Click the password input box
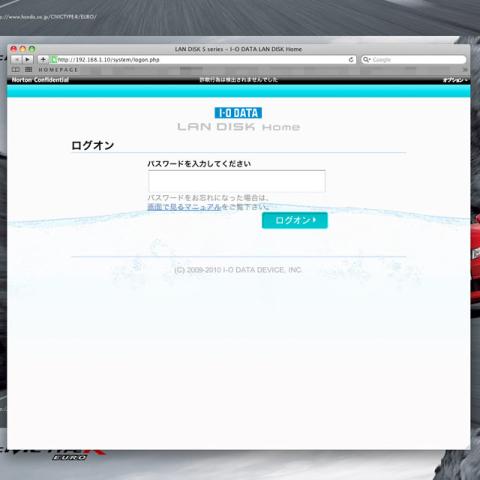This screenshot has width=480, height=480. tap(237, 181)
